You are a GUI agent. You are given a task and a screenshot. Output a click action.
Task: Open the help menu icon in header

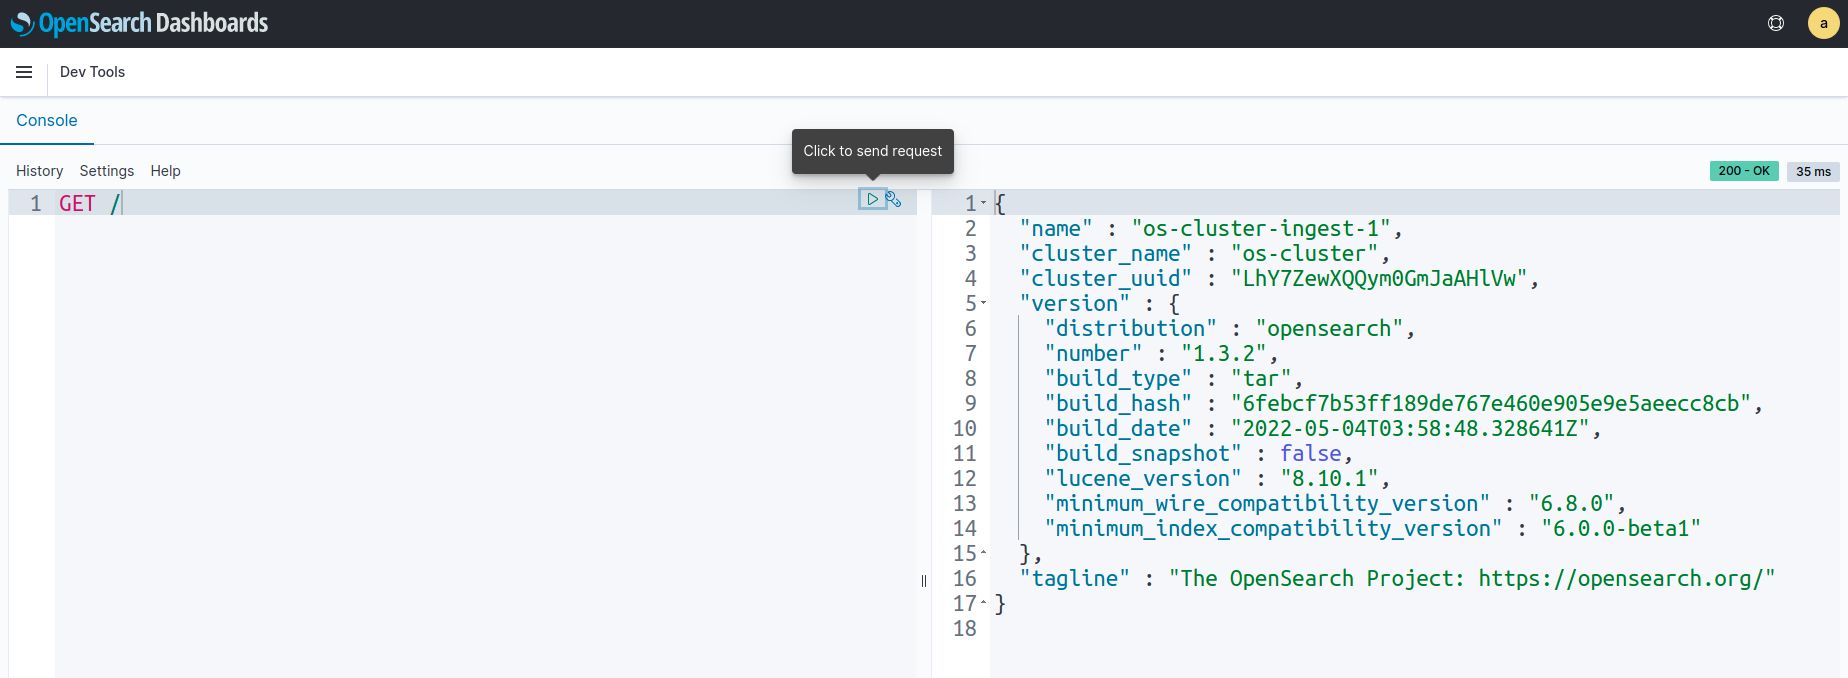(x=1776, y=23)
